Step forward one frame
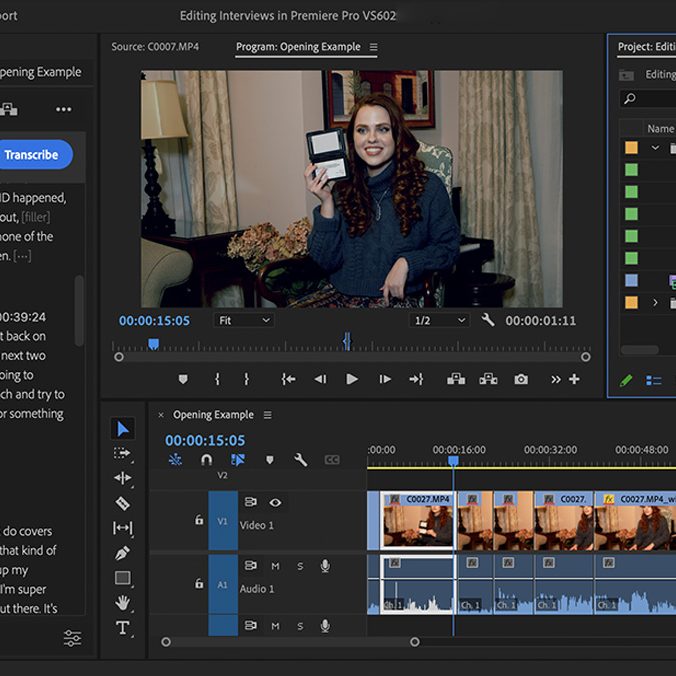676x676 pixels. point(385,379)
